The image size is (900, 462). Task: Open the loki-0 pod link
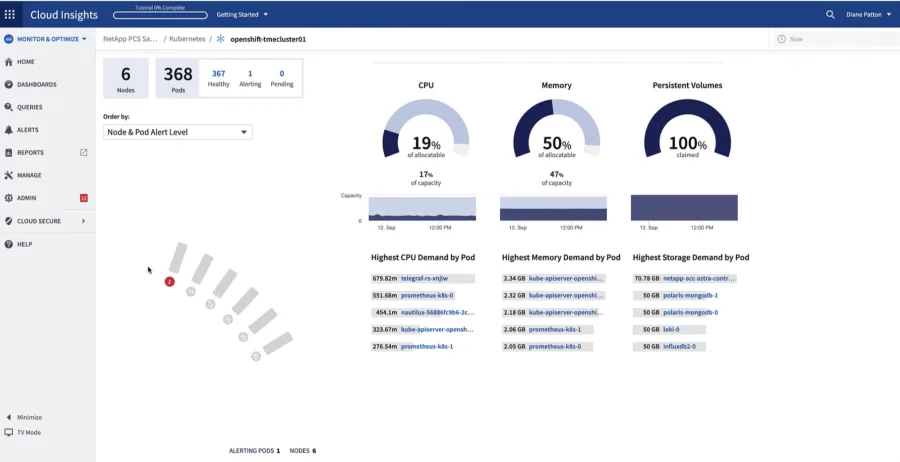(x=671, y=330)
